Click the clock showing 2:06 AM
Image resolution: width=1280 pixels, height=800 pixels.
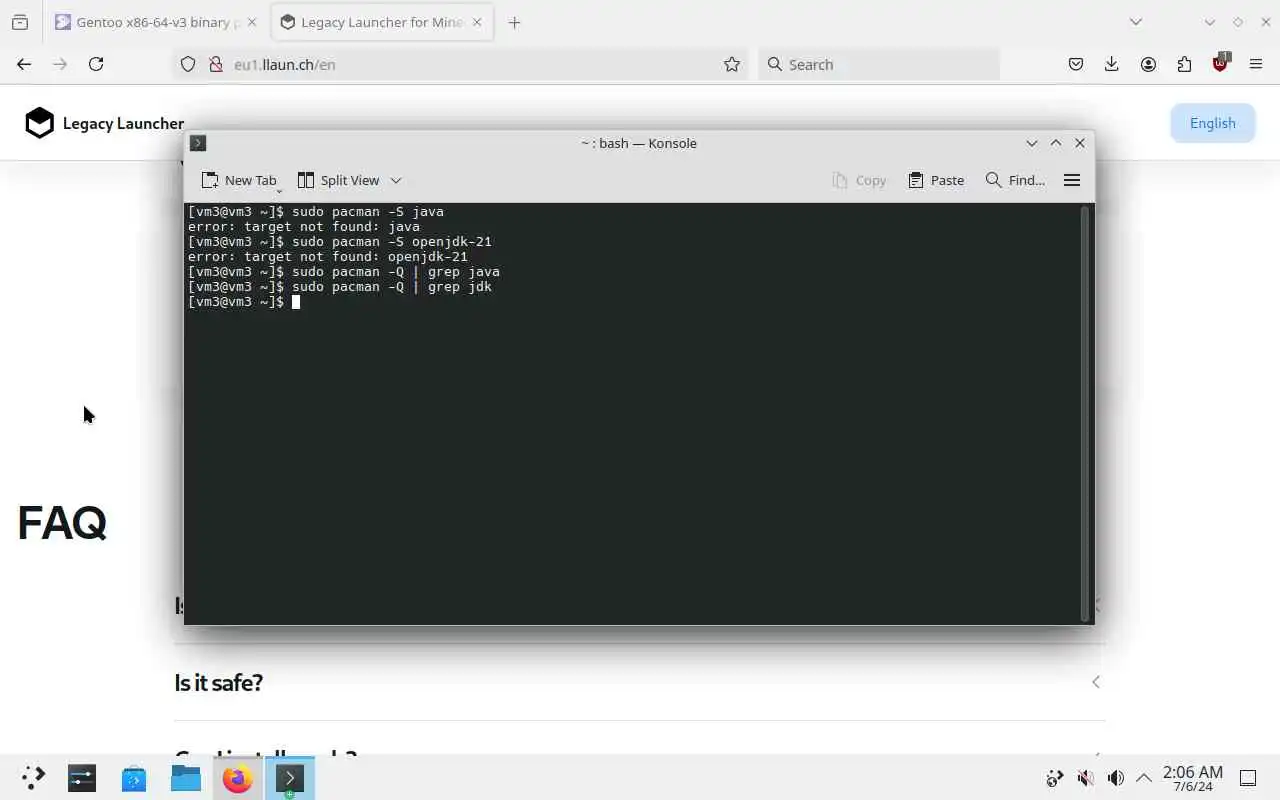(1192, 778)
